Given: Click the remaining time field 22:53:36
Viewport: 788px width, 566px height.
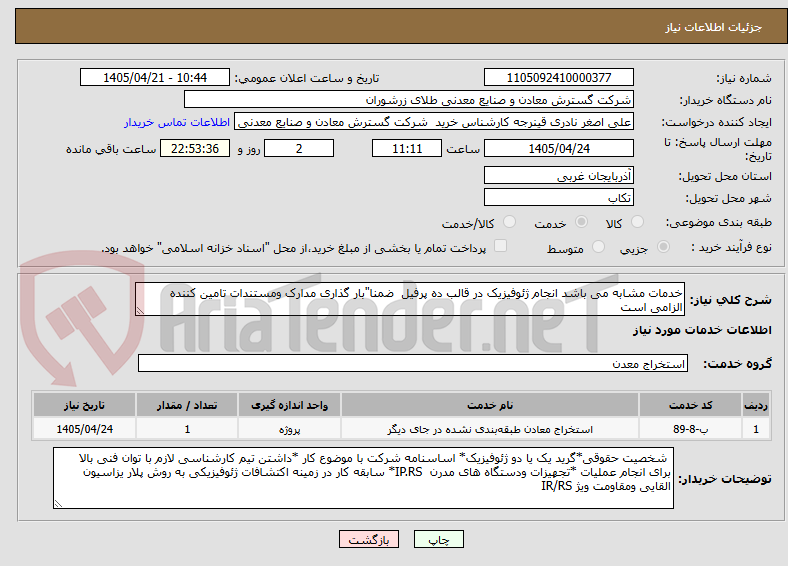Looking at the screenshot, I should (x=195, y=148).
